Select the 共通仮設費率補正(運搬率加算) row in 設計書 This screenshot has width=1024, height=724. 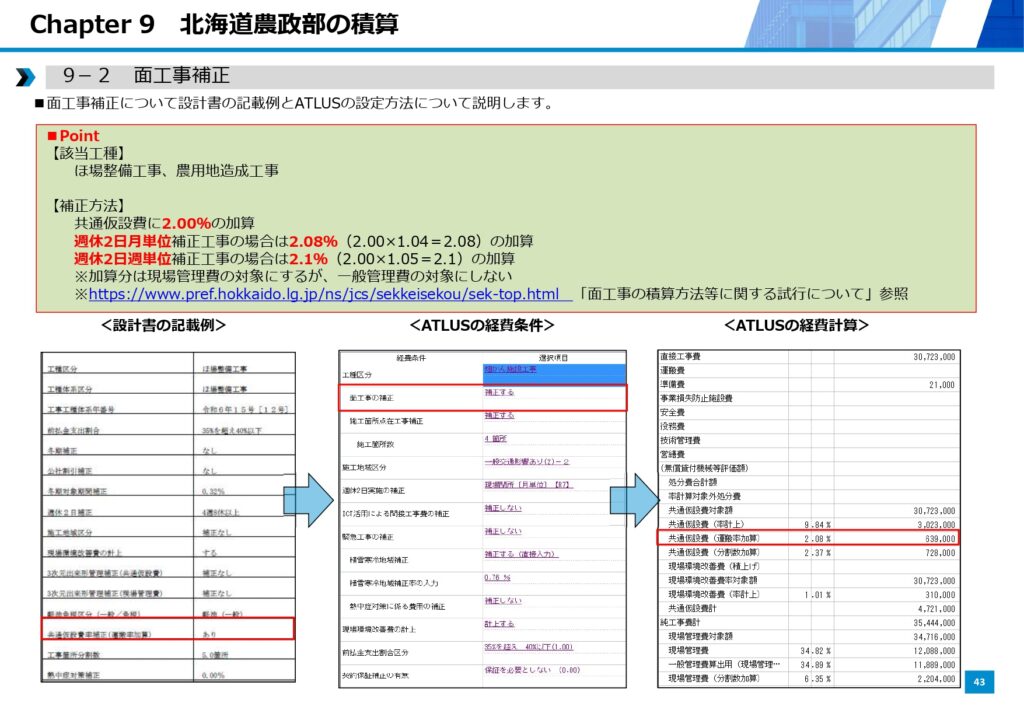(167, 629)
